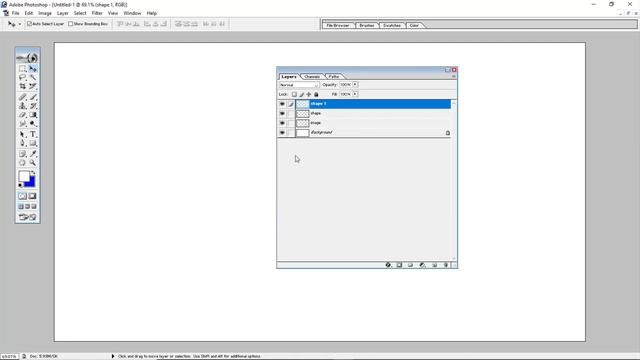The width and height of the screenshot is (640, 360).
Task: Select the Blur tool
Action: (22, 124)
